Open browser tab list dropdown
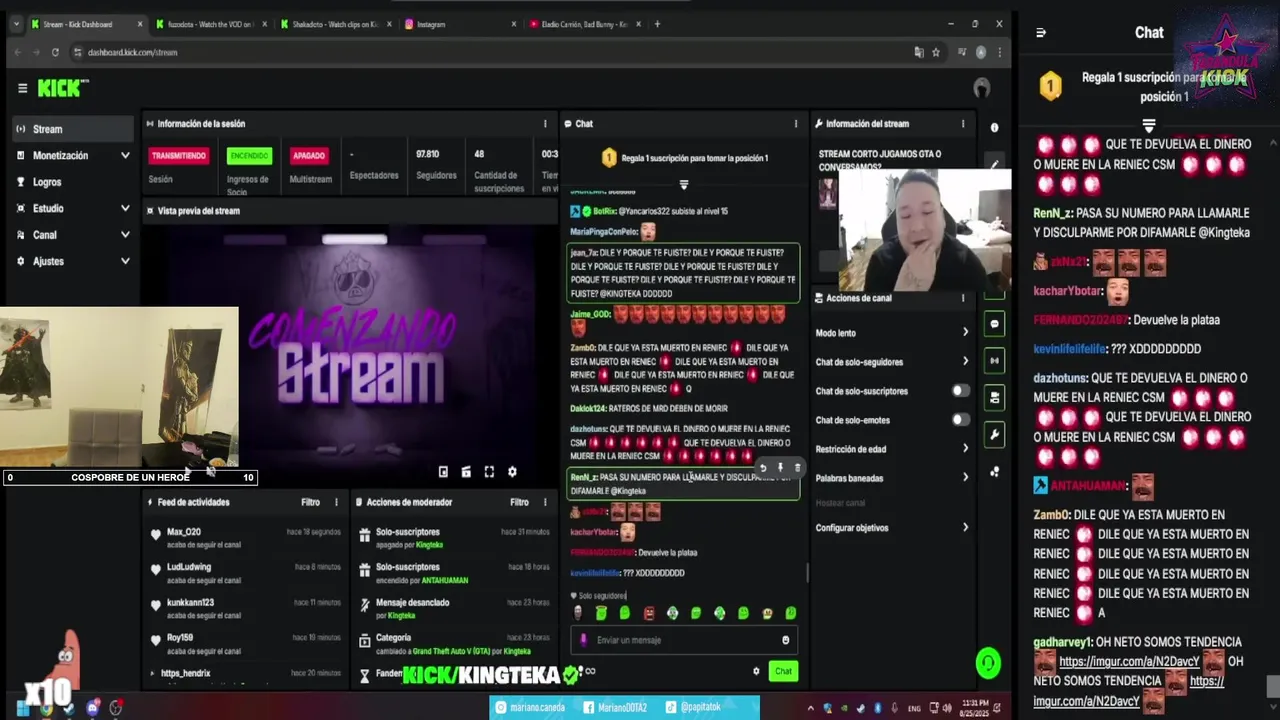Viewport: 1280px width, 720px height. 16,24
